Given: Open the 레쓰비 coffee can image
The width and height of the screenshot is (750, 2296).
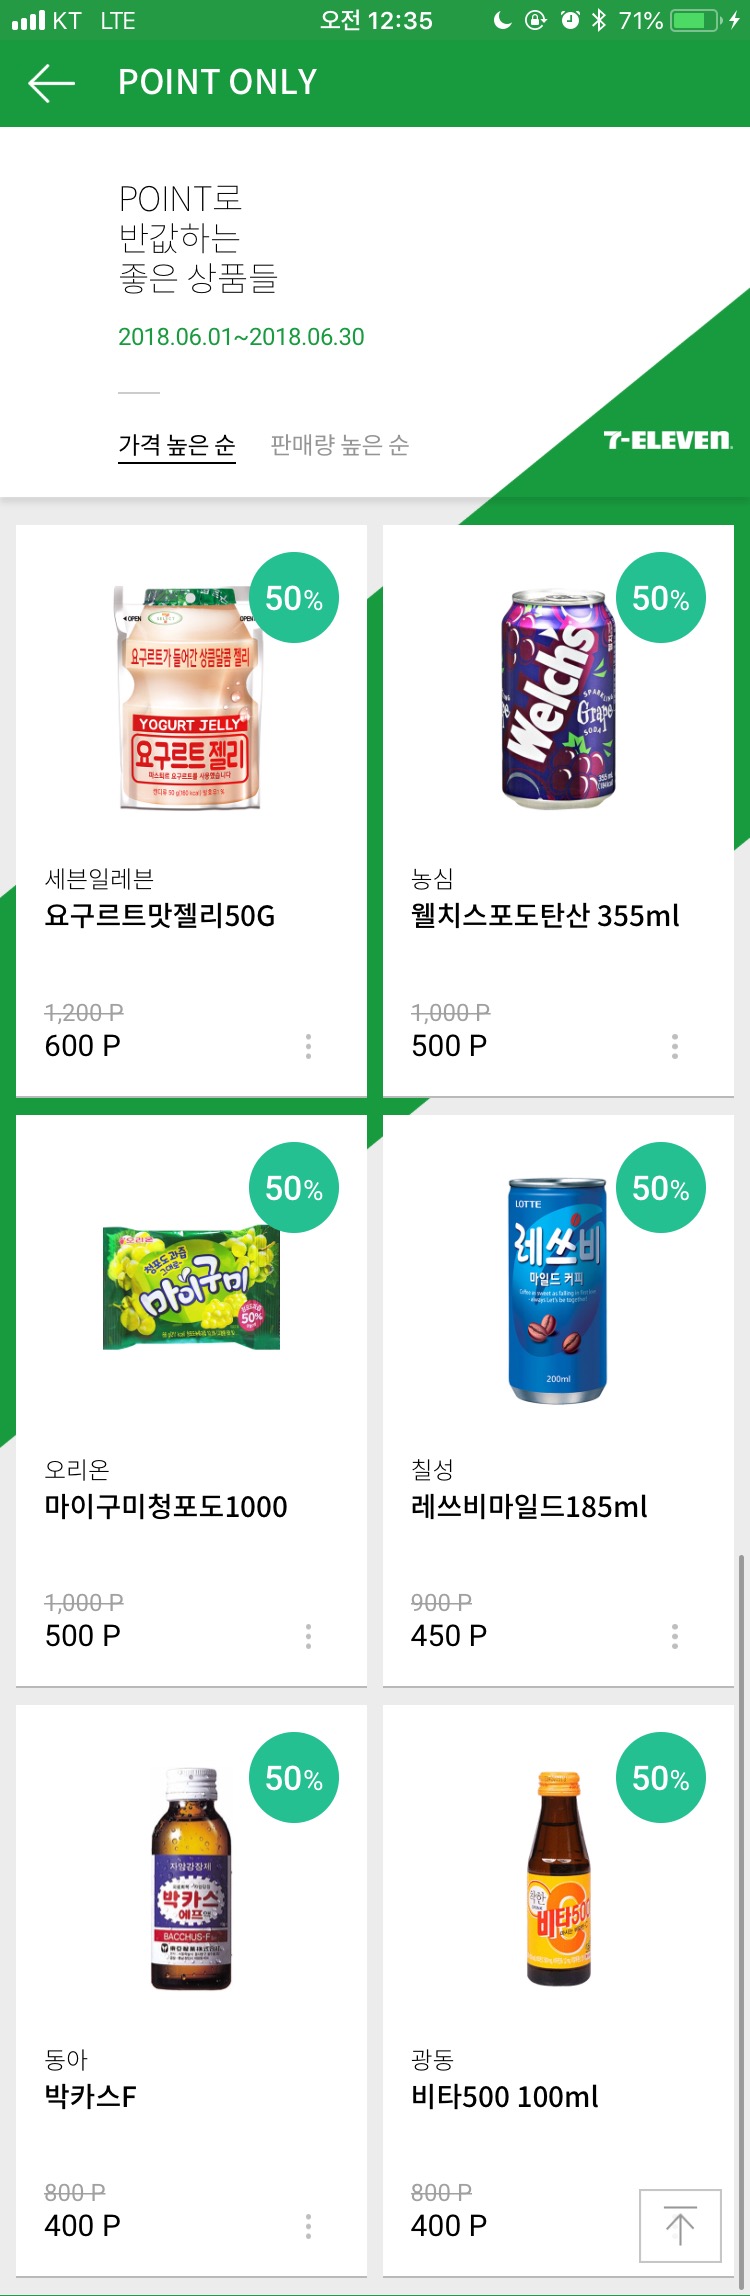Looking at the screenshot, I should tap(557, 1290).
